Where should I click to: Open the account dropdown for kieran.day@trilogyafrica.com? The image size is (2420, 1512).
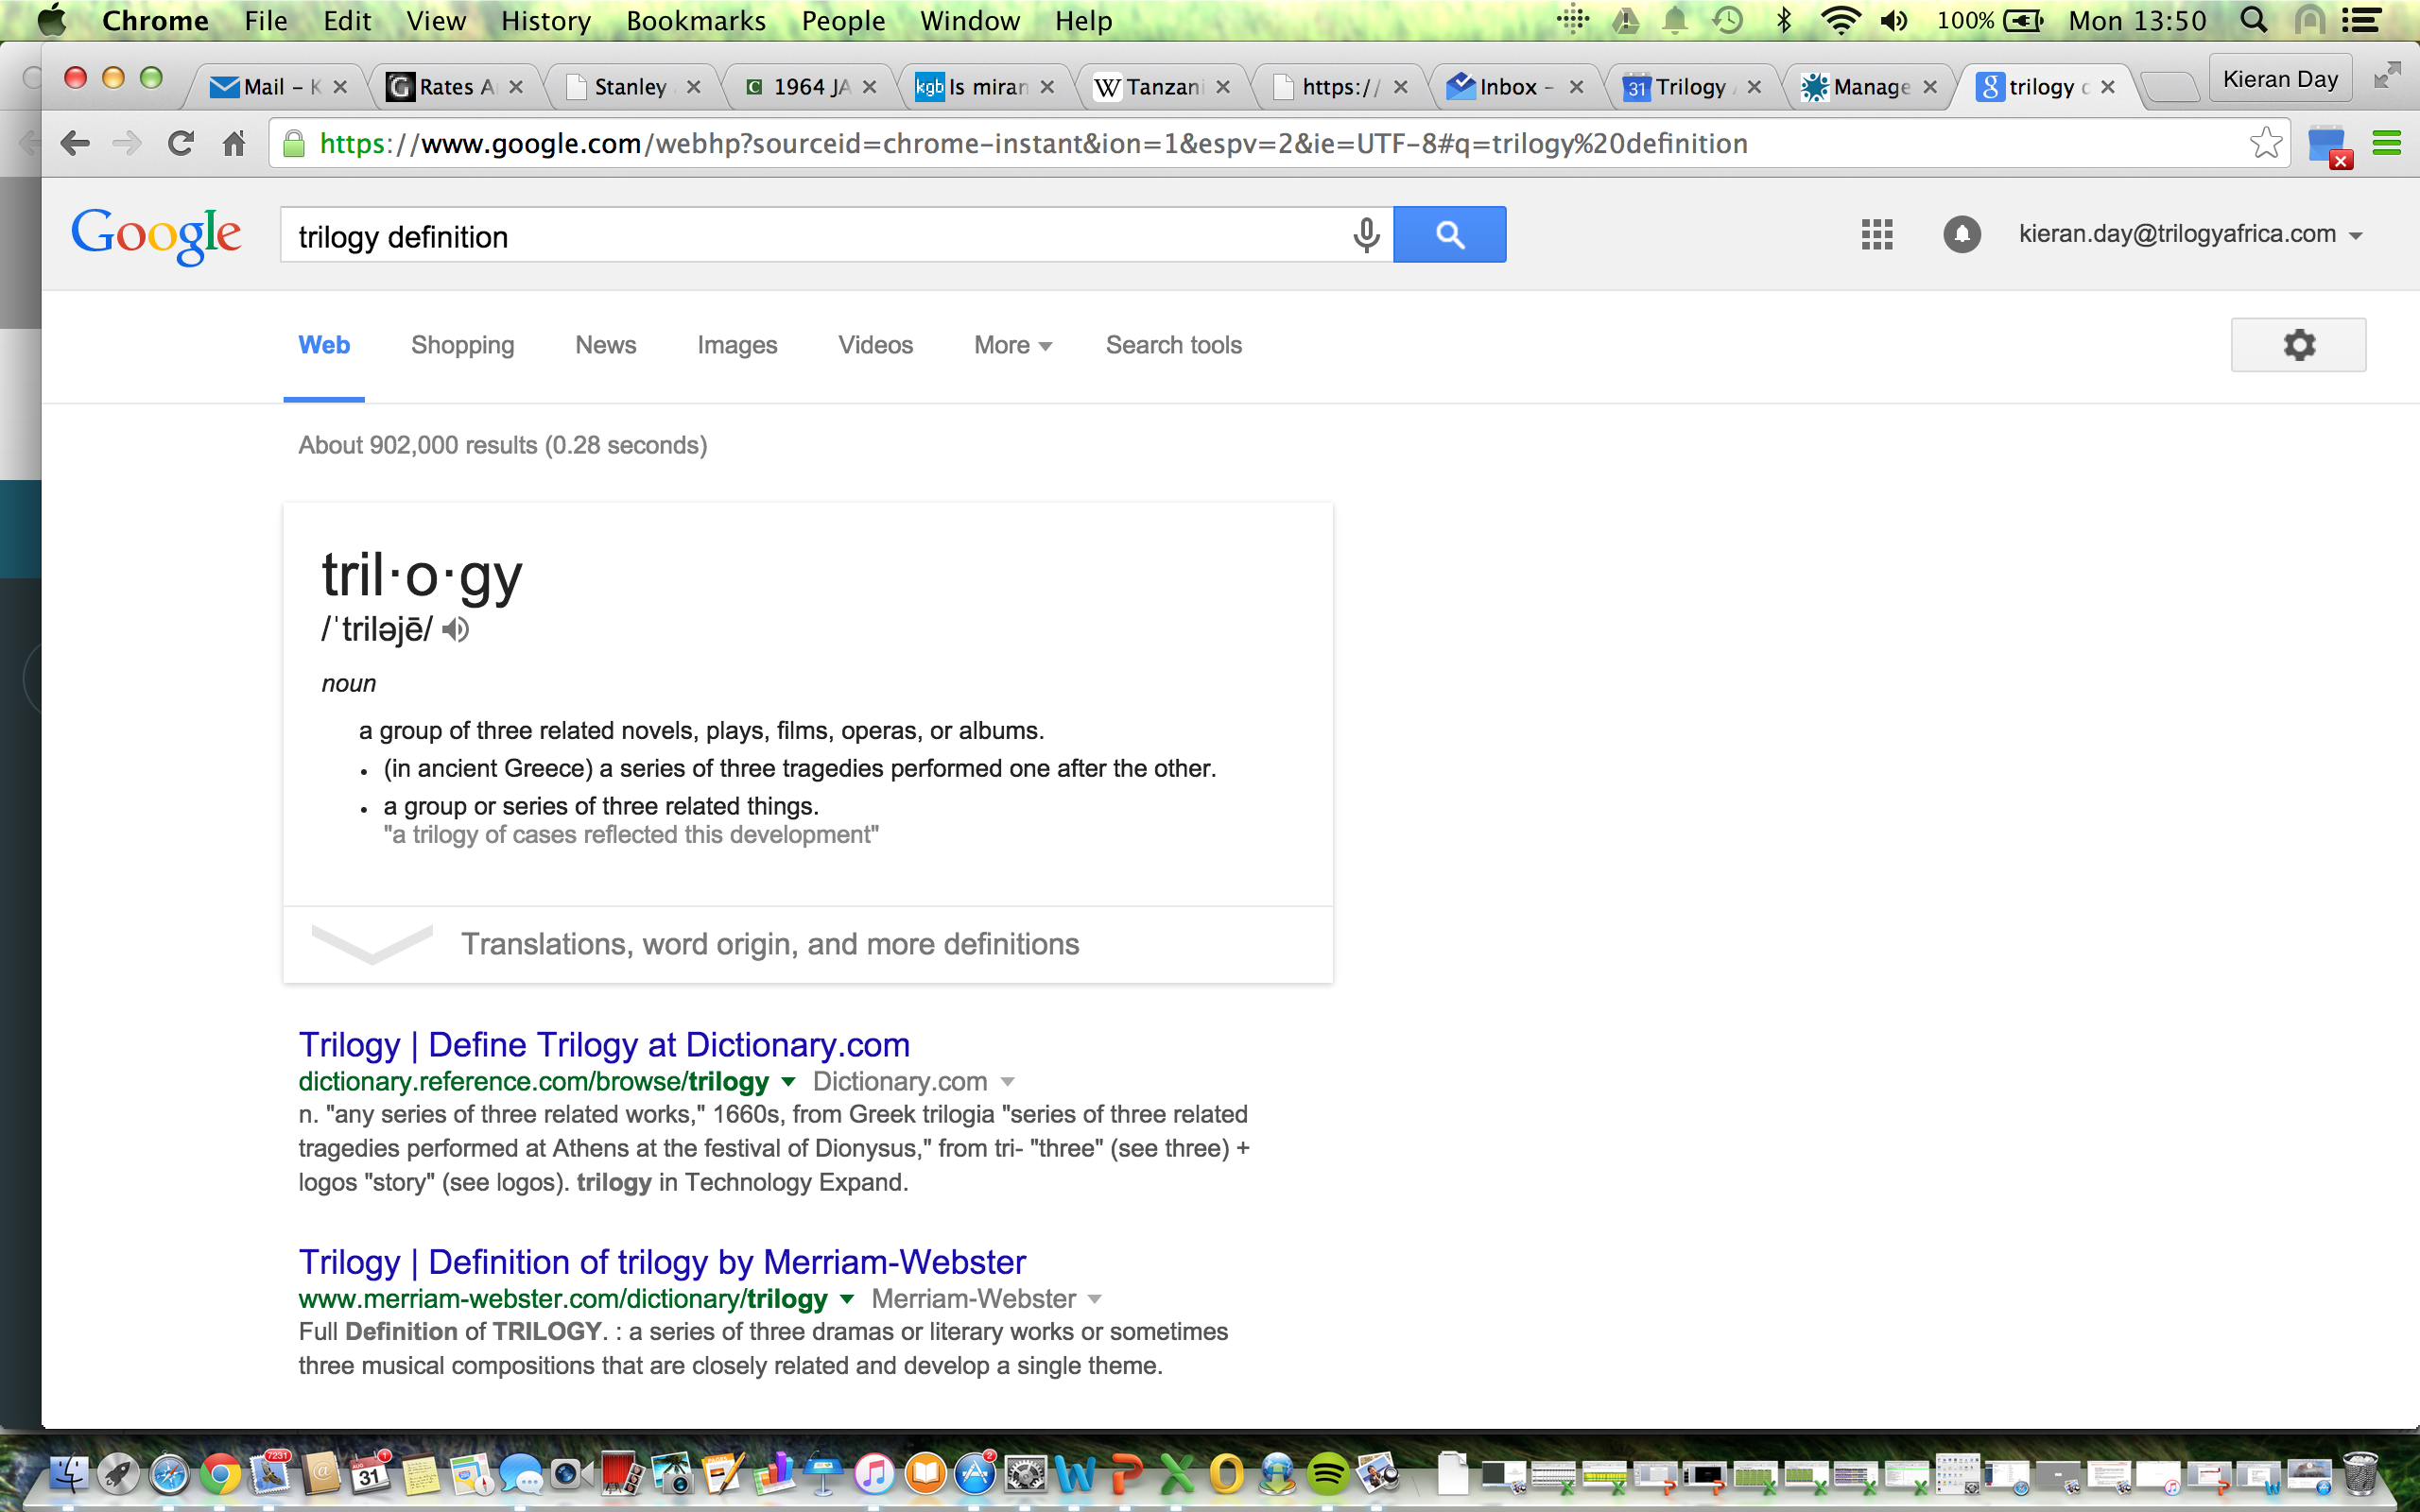[x=2357, y=236]
